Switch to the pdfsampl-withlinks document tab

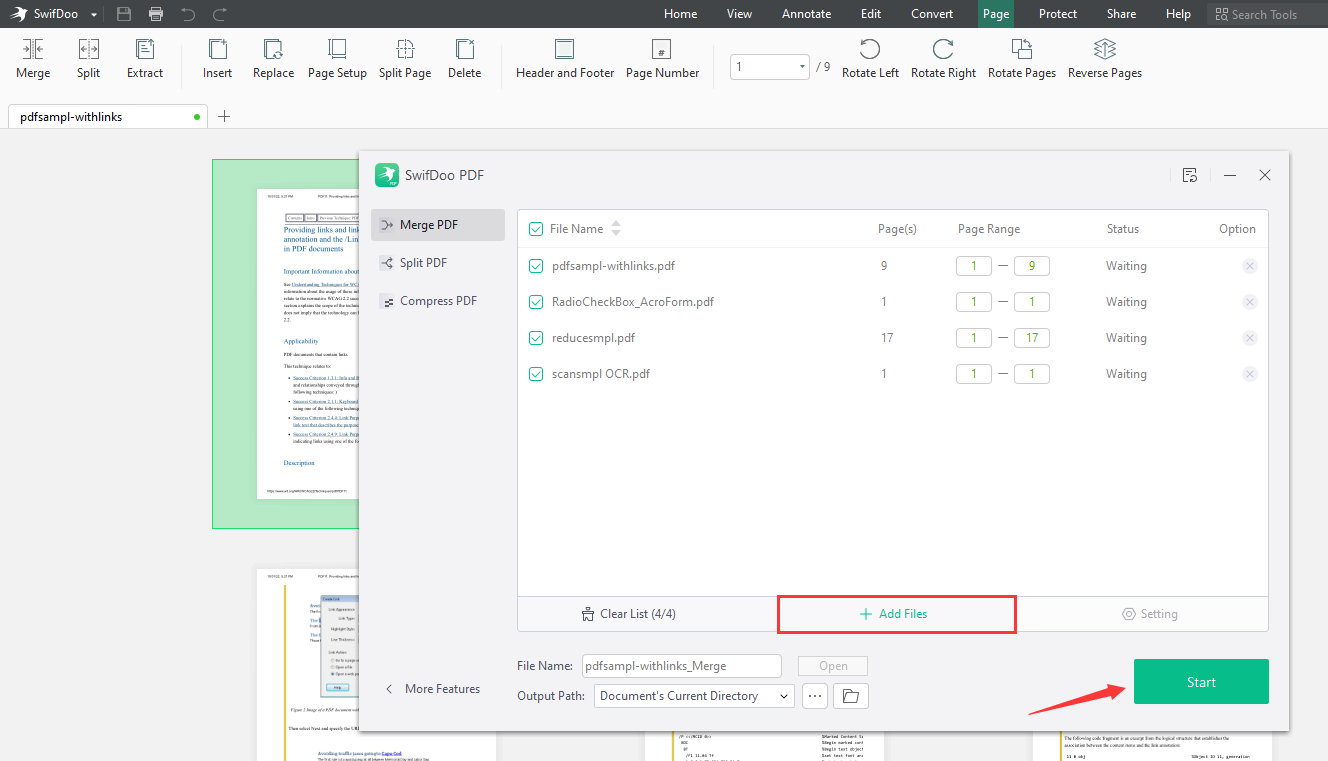[108, 117]
